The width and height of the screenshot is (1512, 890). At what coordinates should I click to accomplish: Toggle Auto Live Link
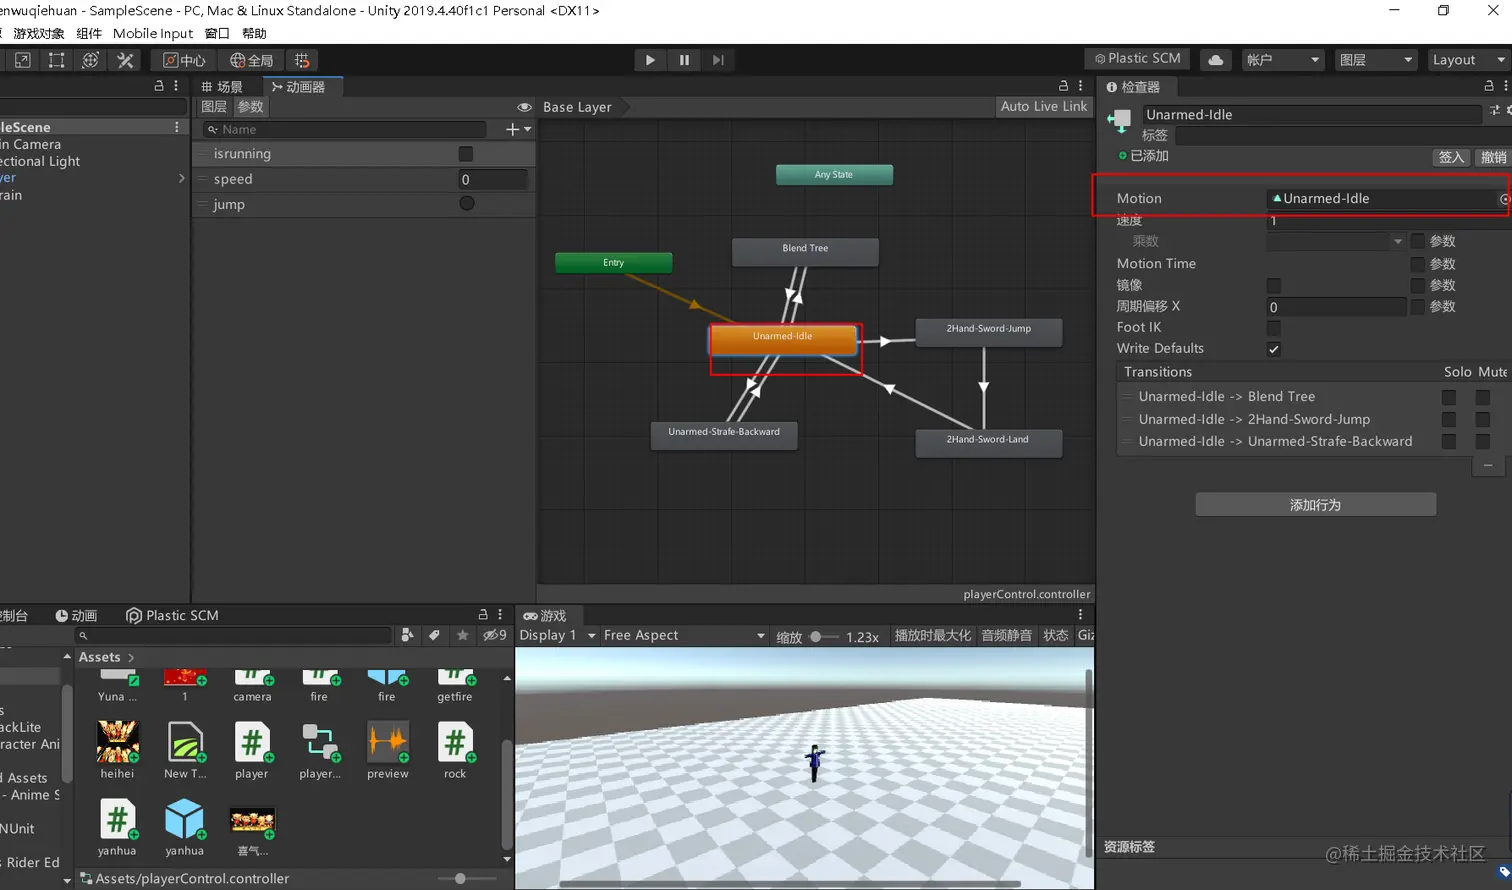1043,106
